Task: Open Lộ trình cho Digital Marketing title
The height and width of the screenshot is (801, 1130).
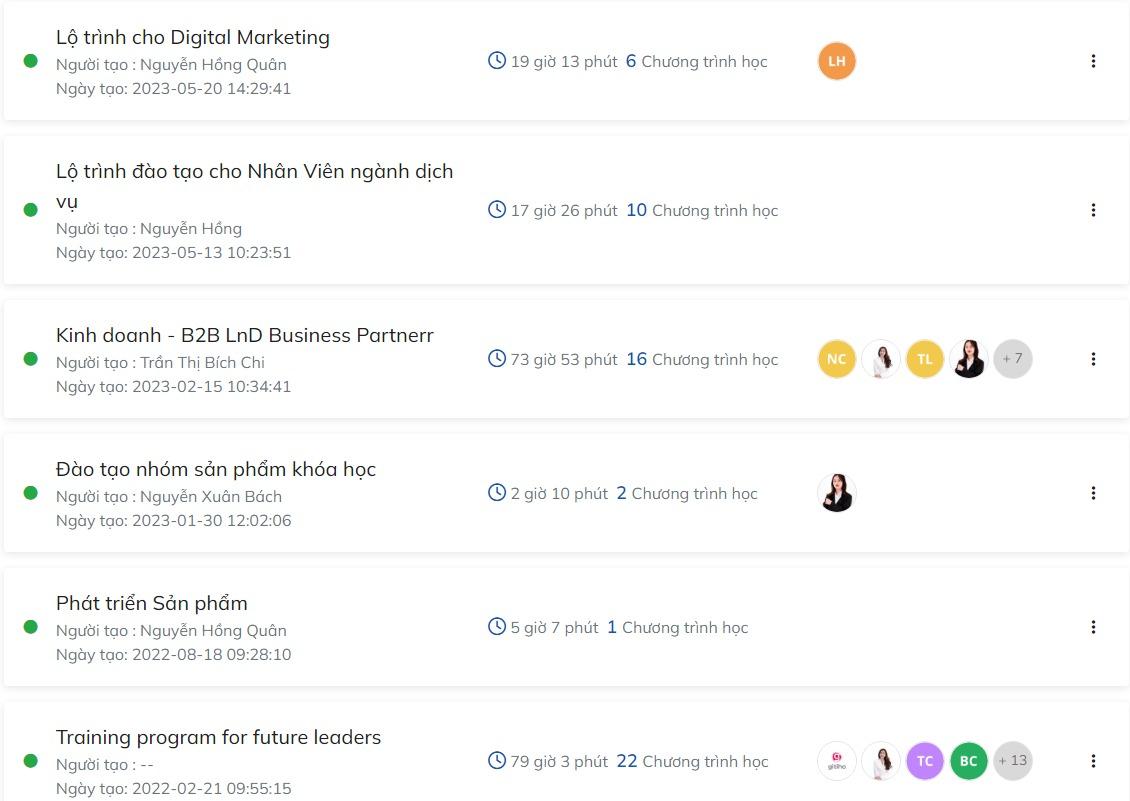Action: tap(193, 38)
